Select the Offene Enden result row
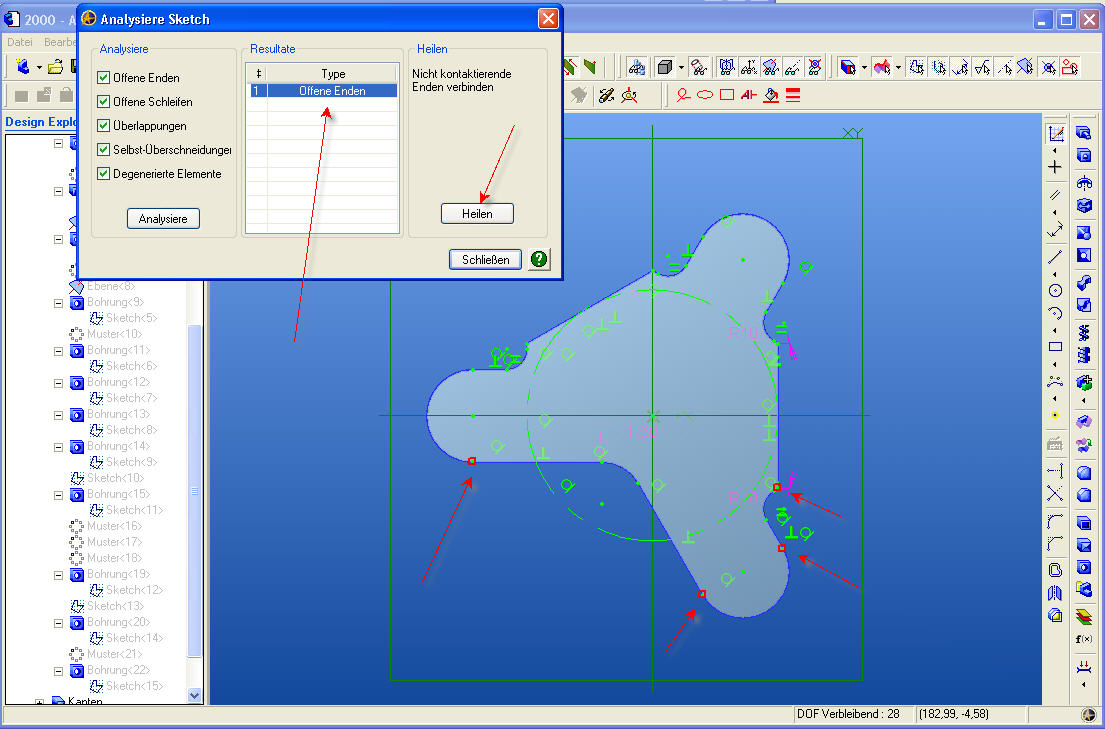 point(322,91)
